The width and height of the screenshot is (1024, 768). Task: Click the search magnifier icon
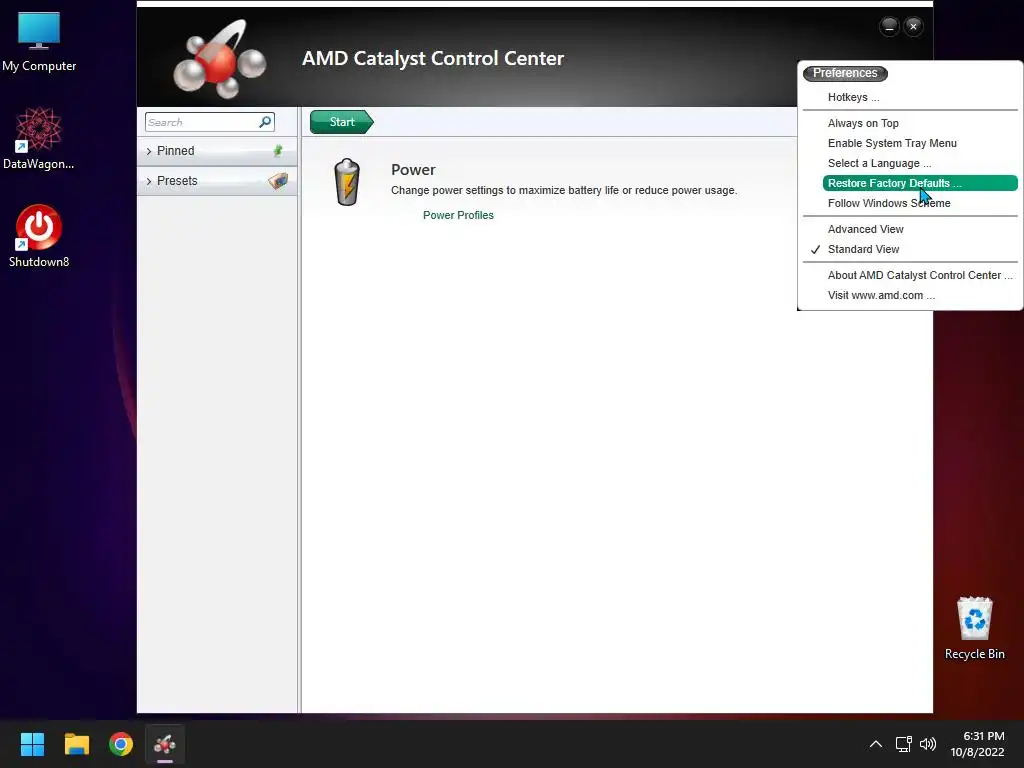click(265, 122)
